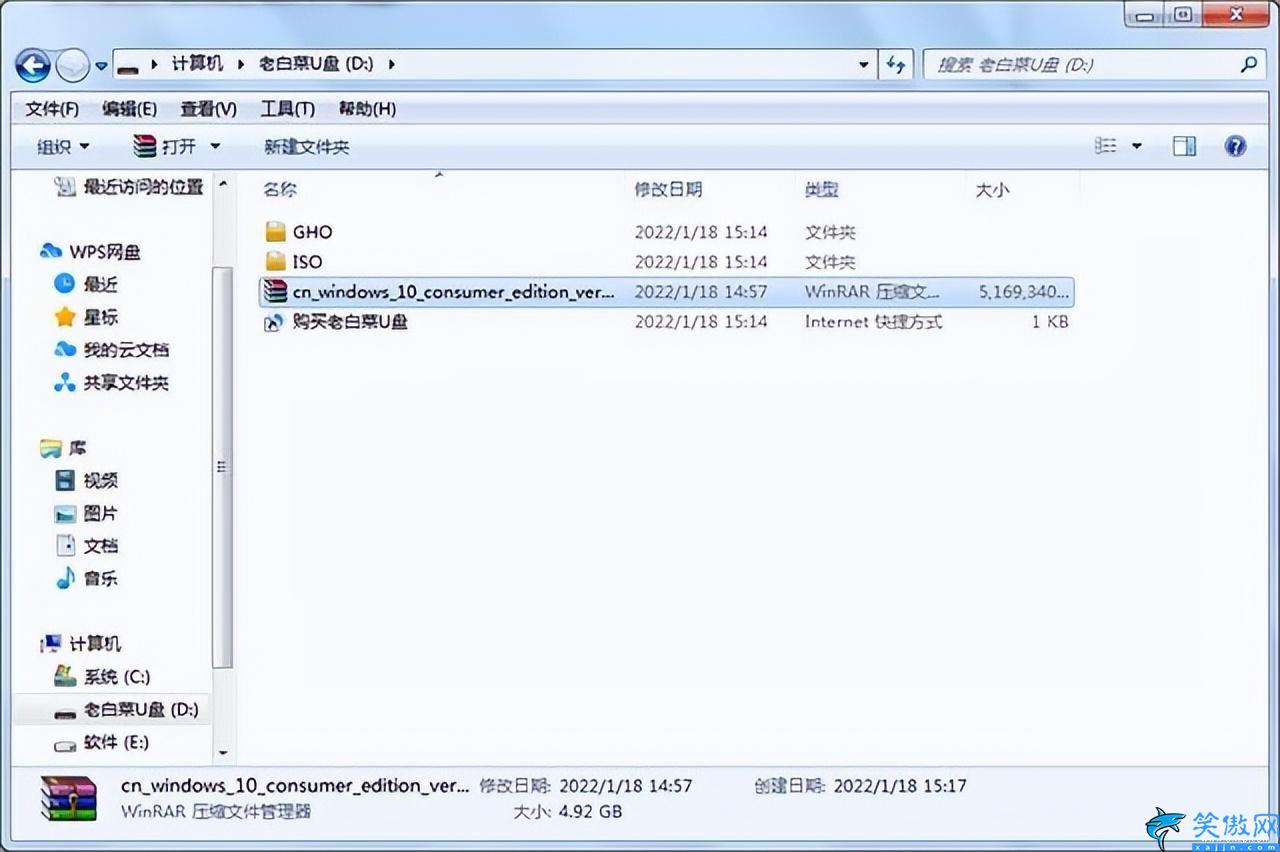Click the 视频 library icon
This screenshot has width=1280, height=852.
66,481
